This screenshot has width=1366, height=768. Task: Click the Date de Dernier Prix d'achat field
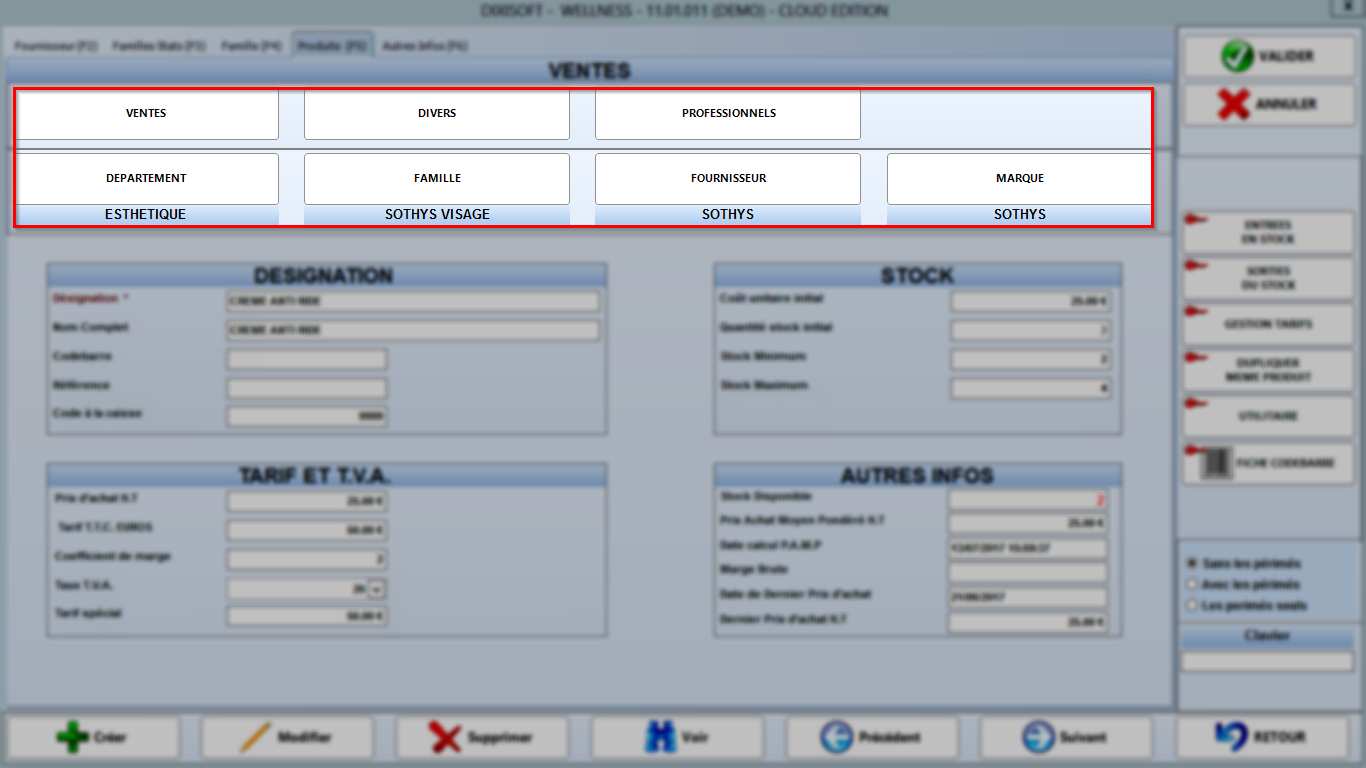coord(1028,598)
